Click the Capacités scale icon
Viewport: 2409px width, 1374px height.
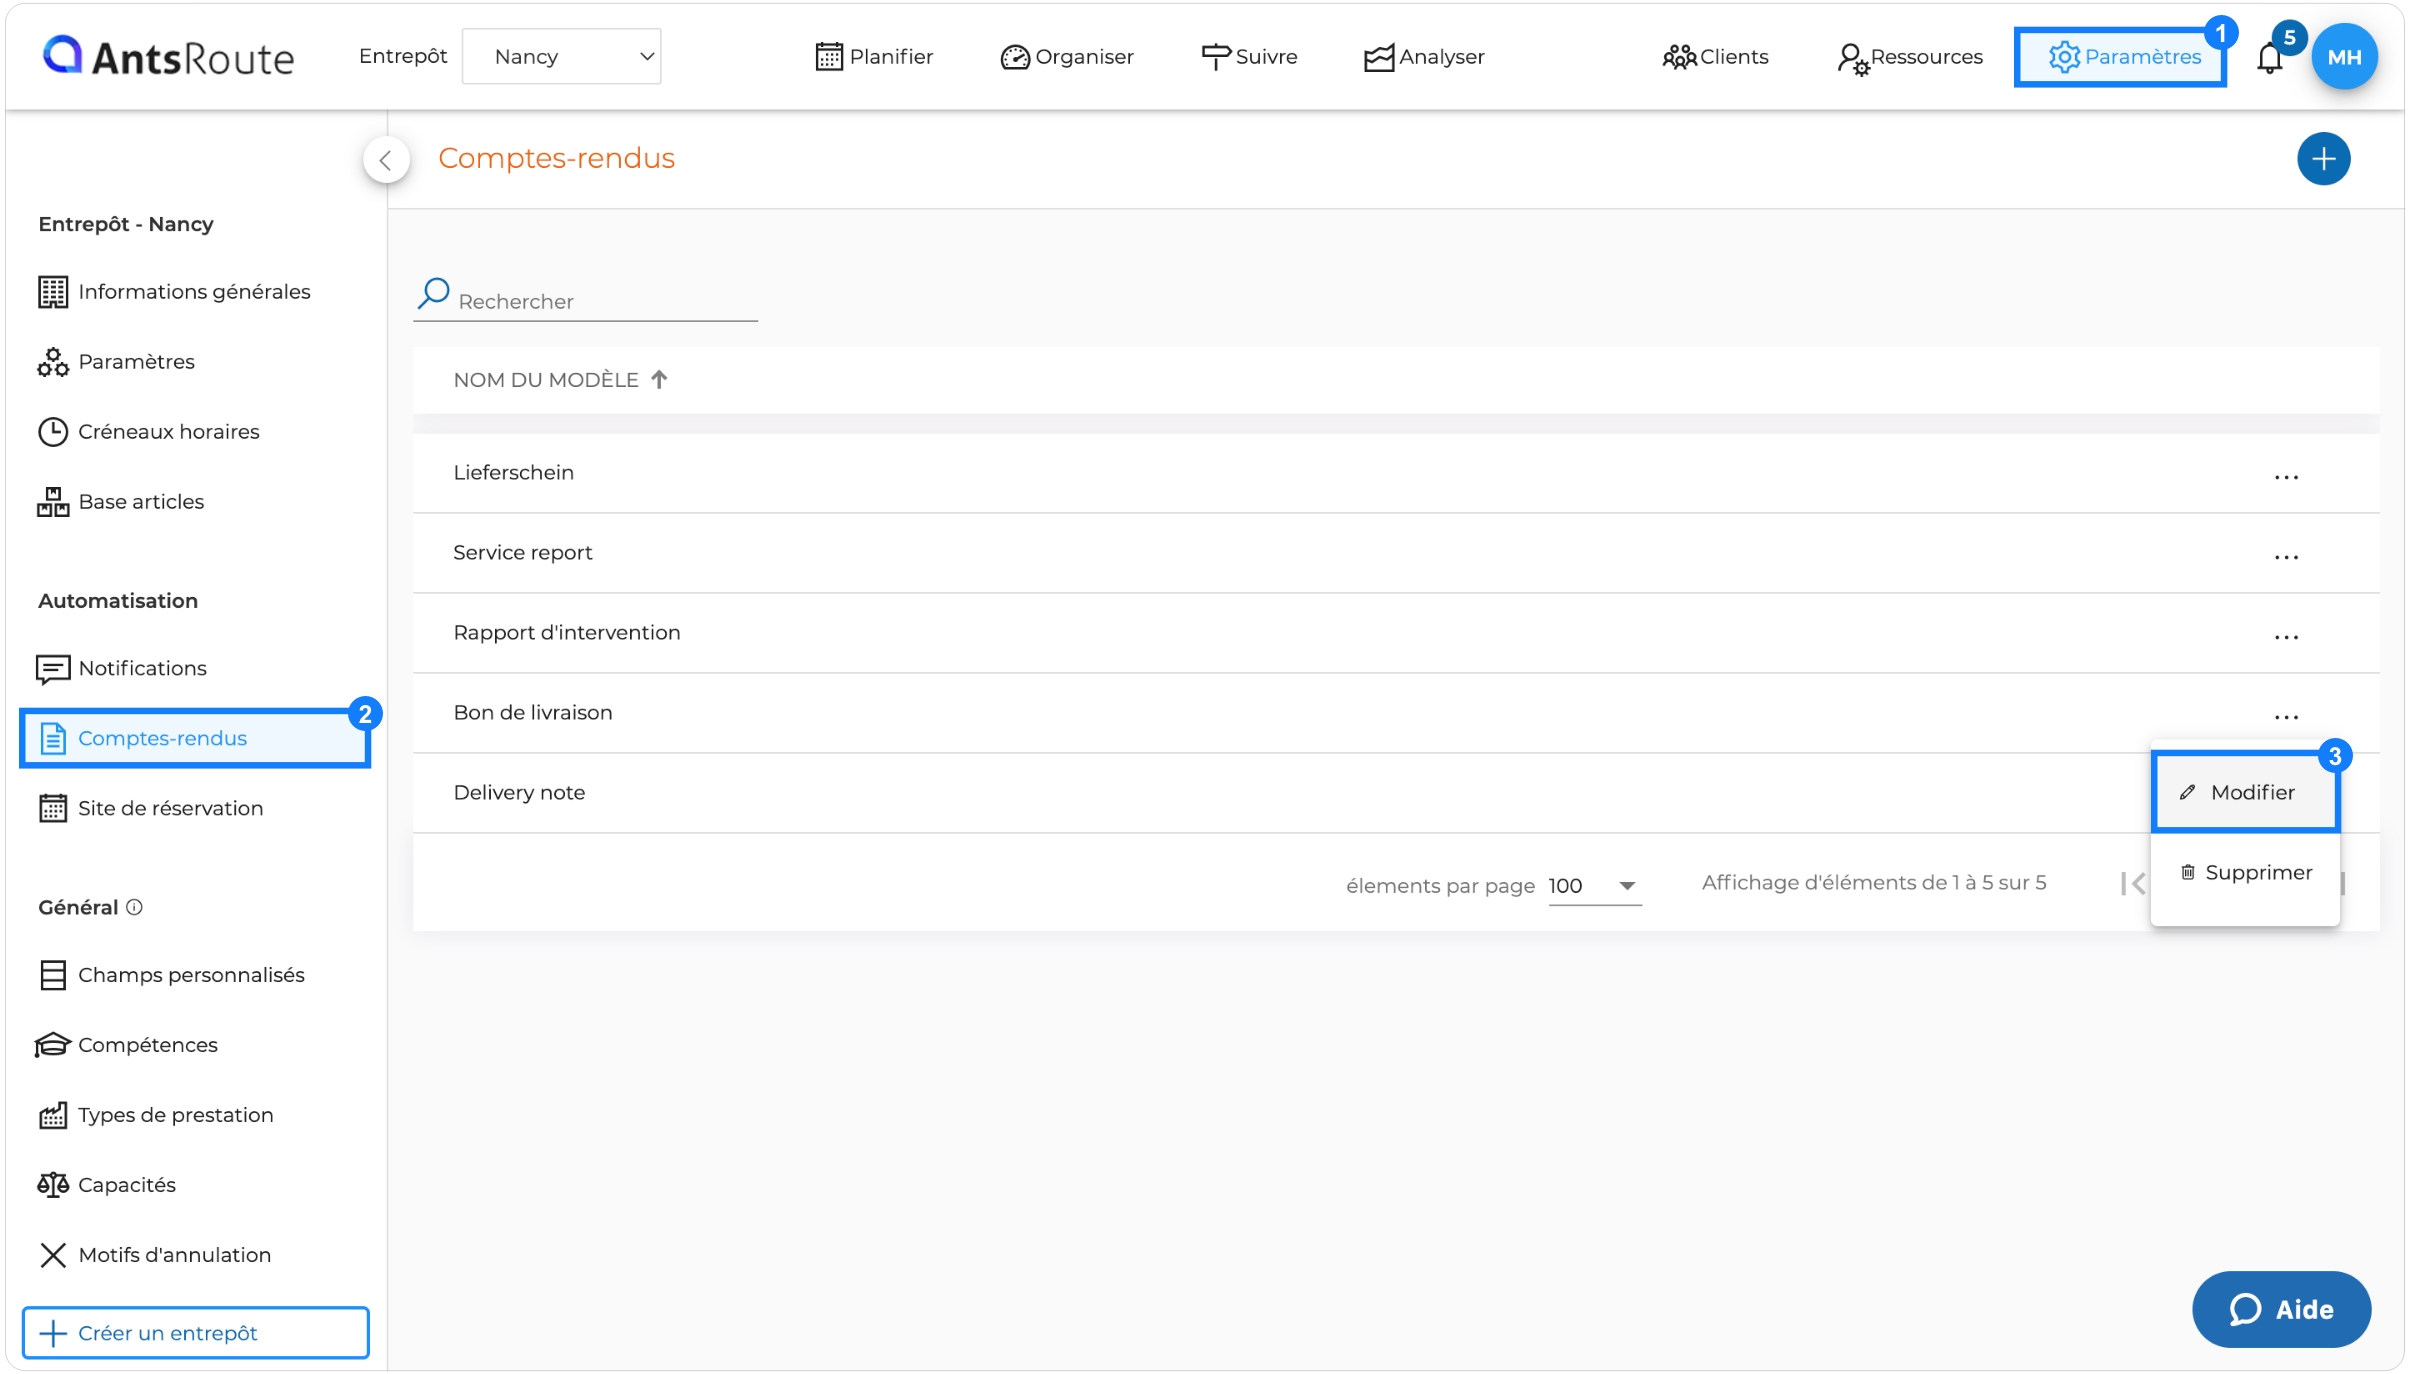pos(53,1185)
